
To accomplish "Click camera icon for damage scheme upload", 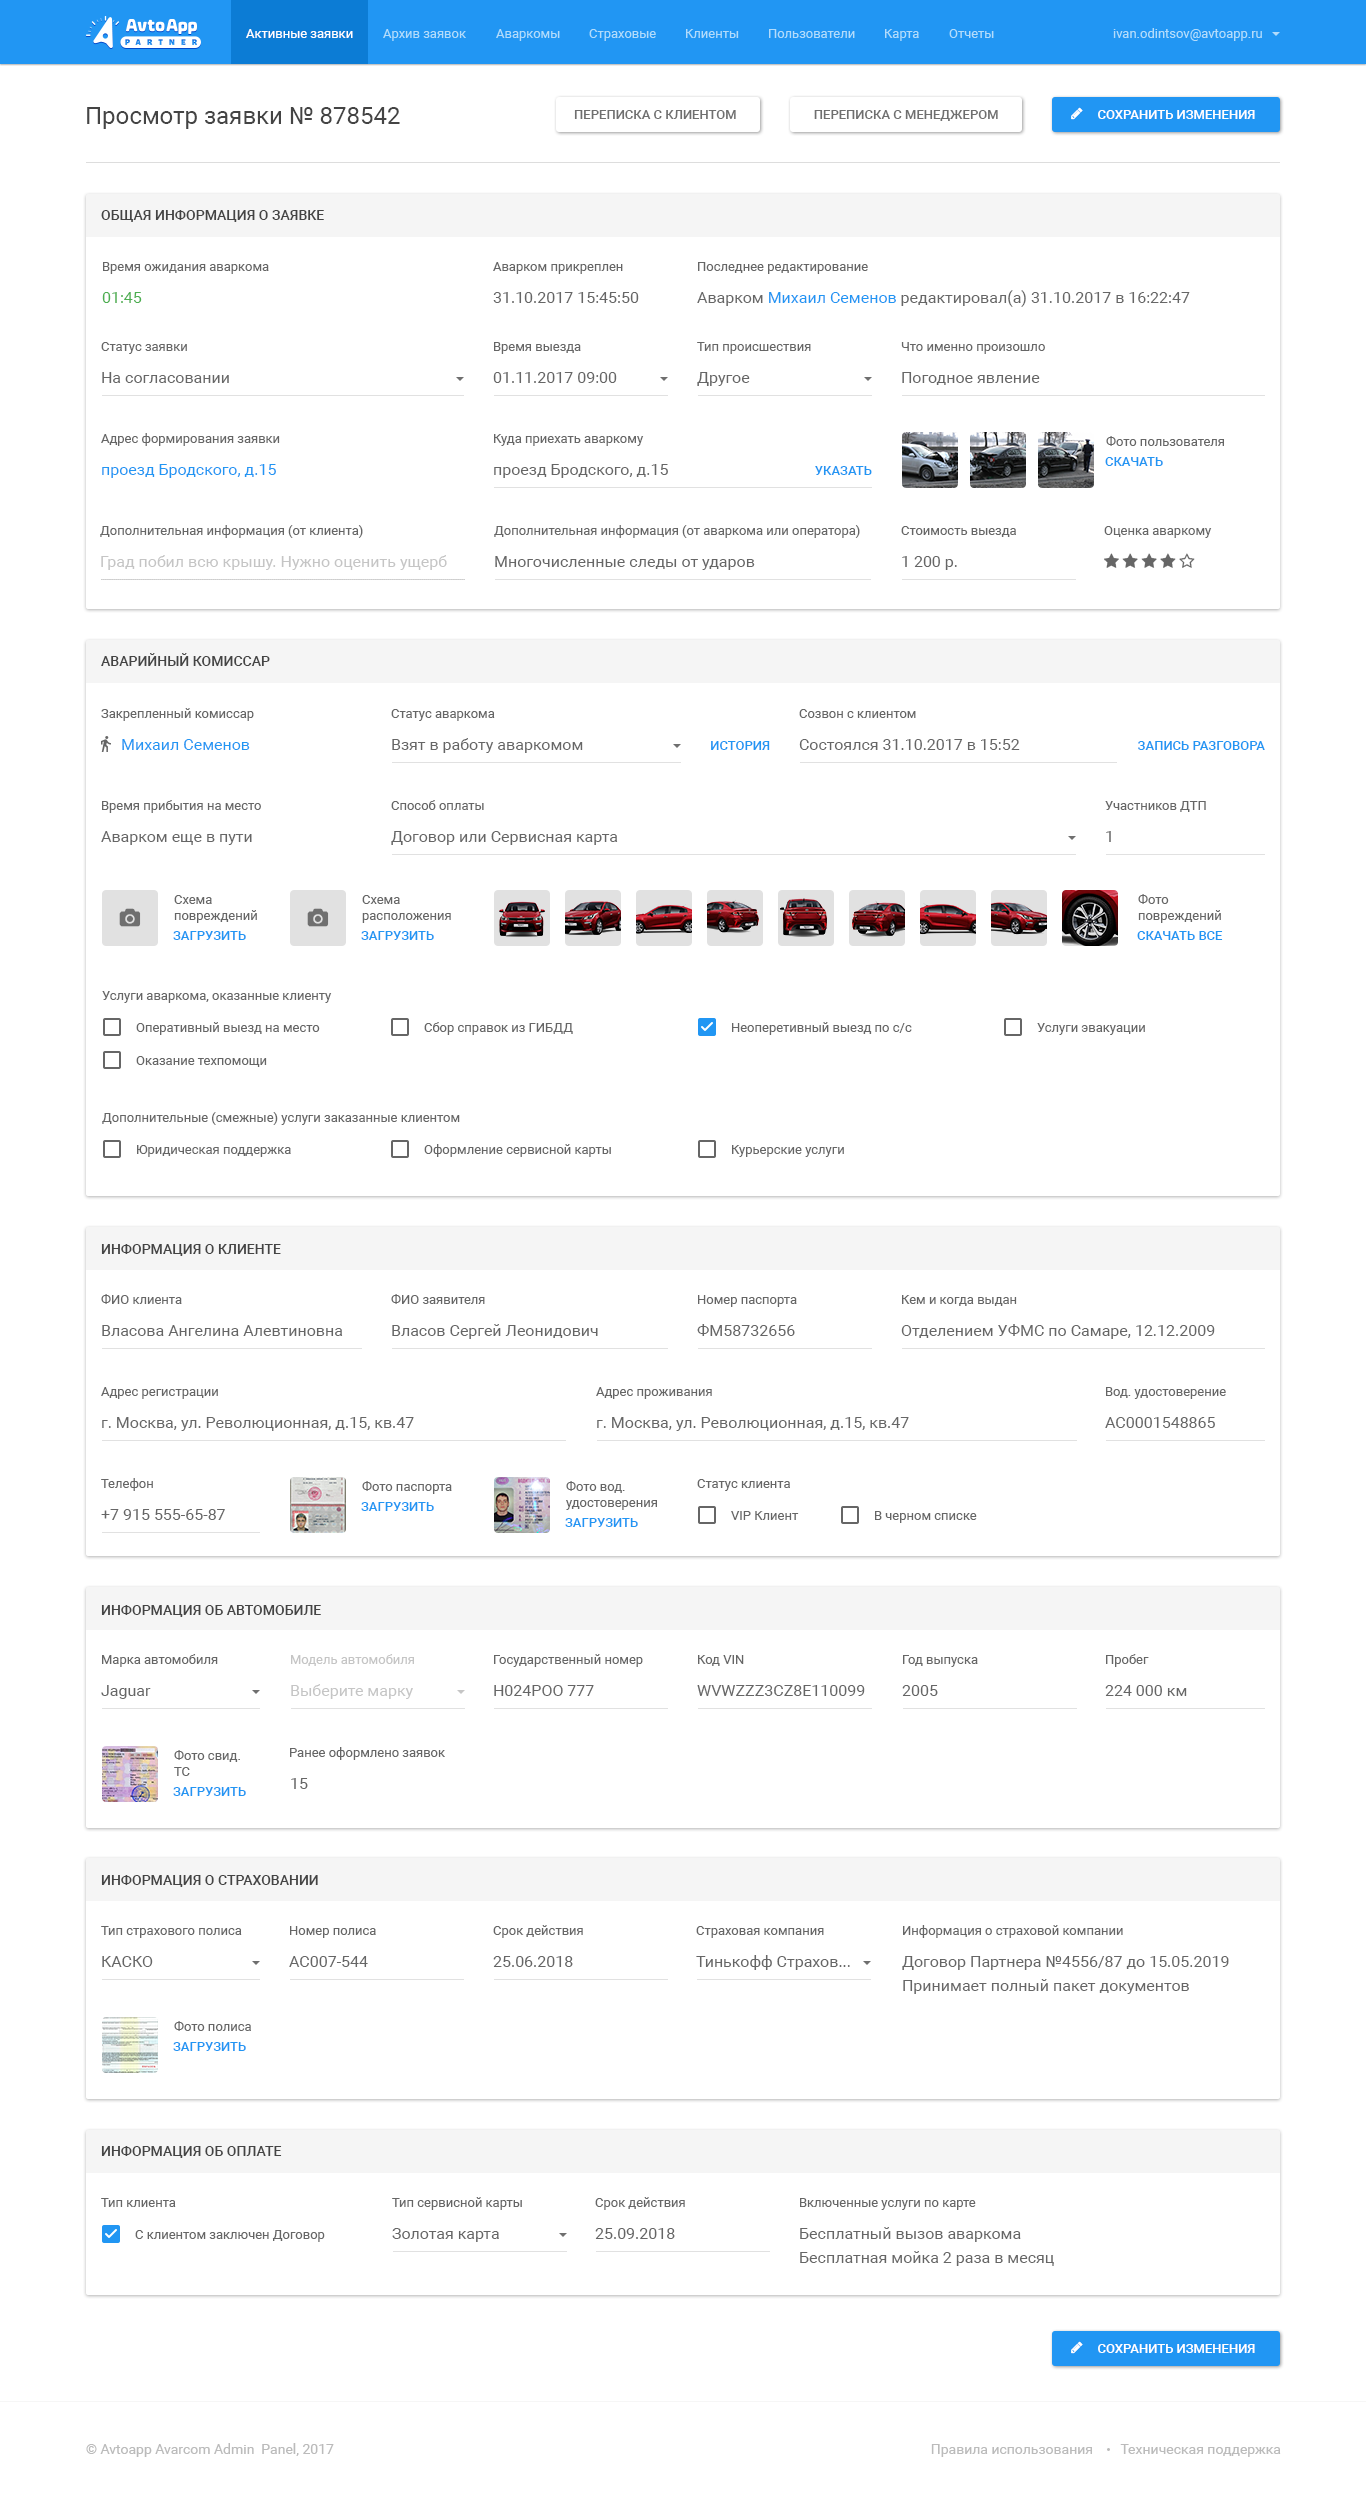I will click(130, 918).
